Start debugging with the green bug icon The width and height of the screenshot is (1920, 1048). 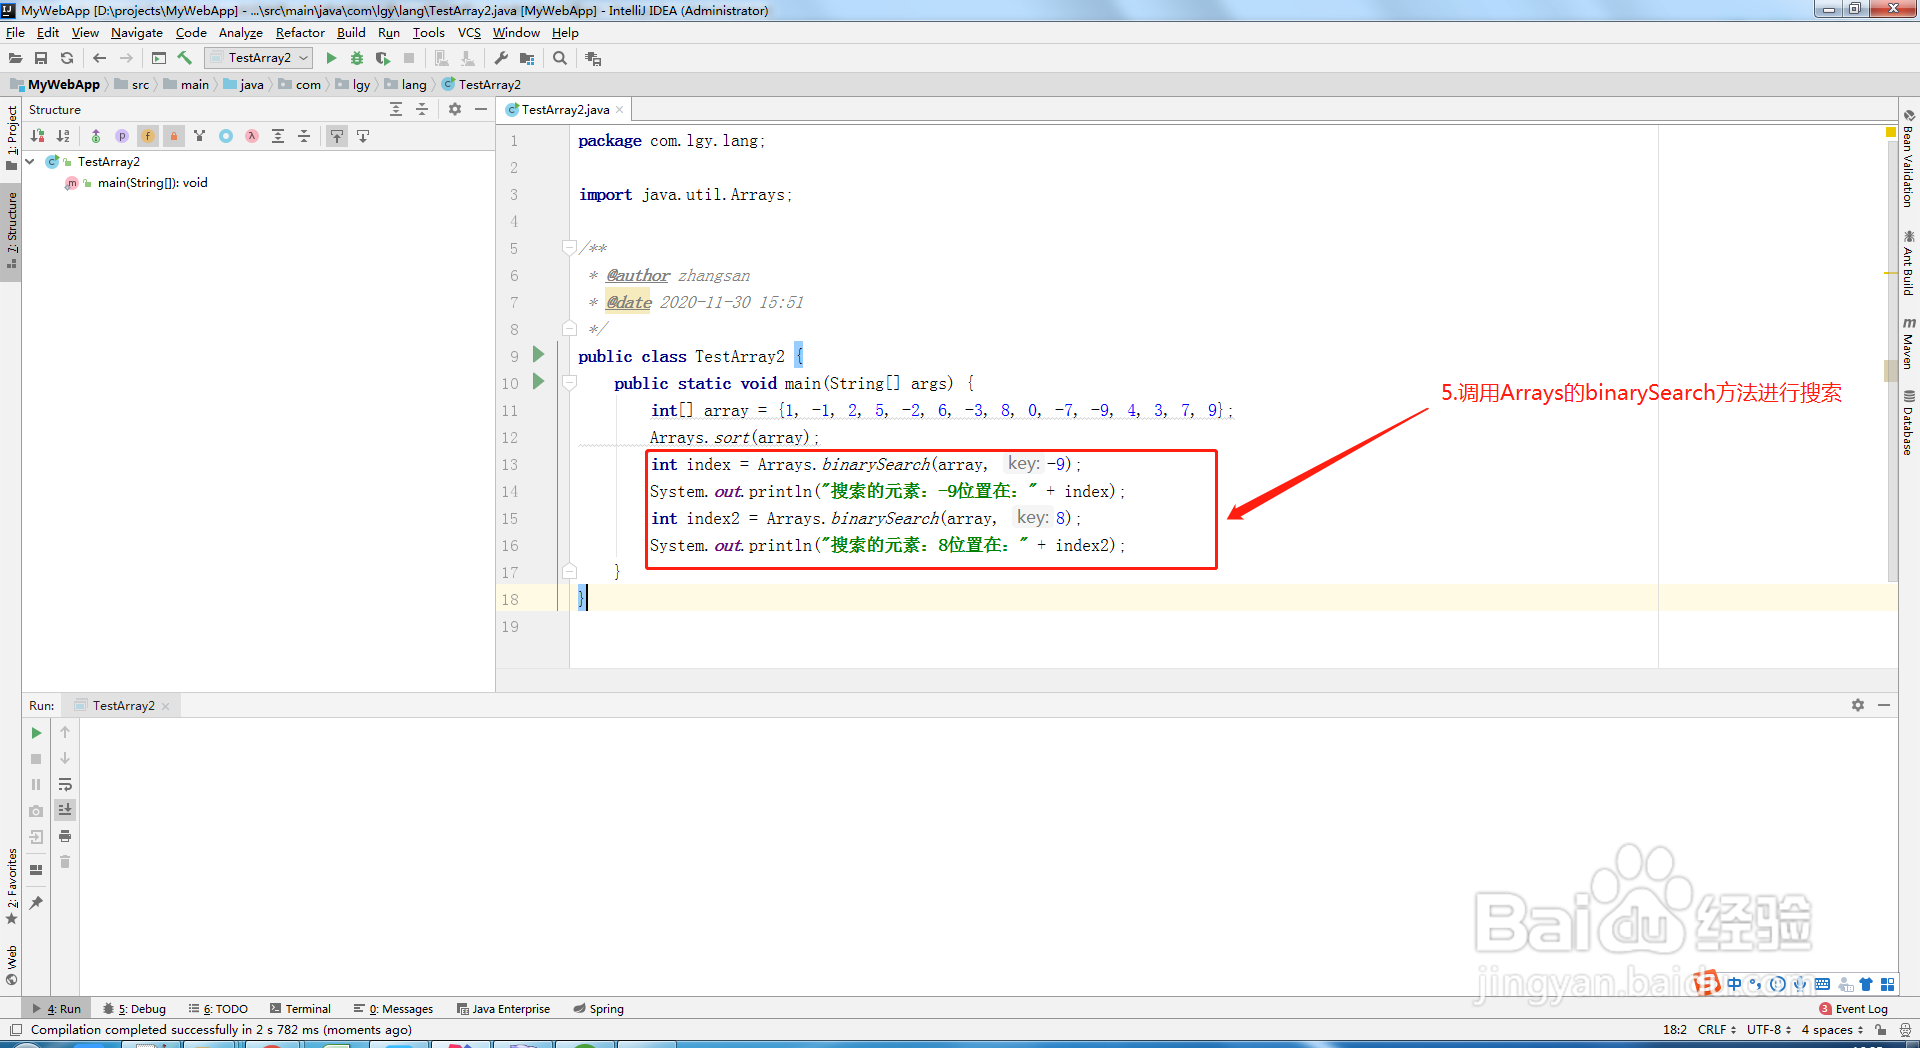pyautogui.click(x=357, y=58)
